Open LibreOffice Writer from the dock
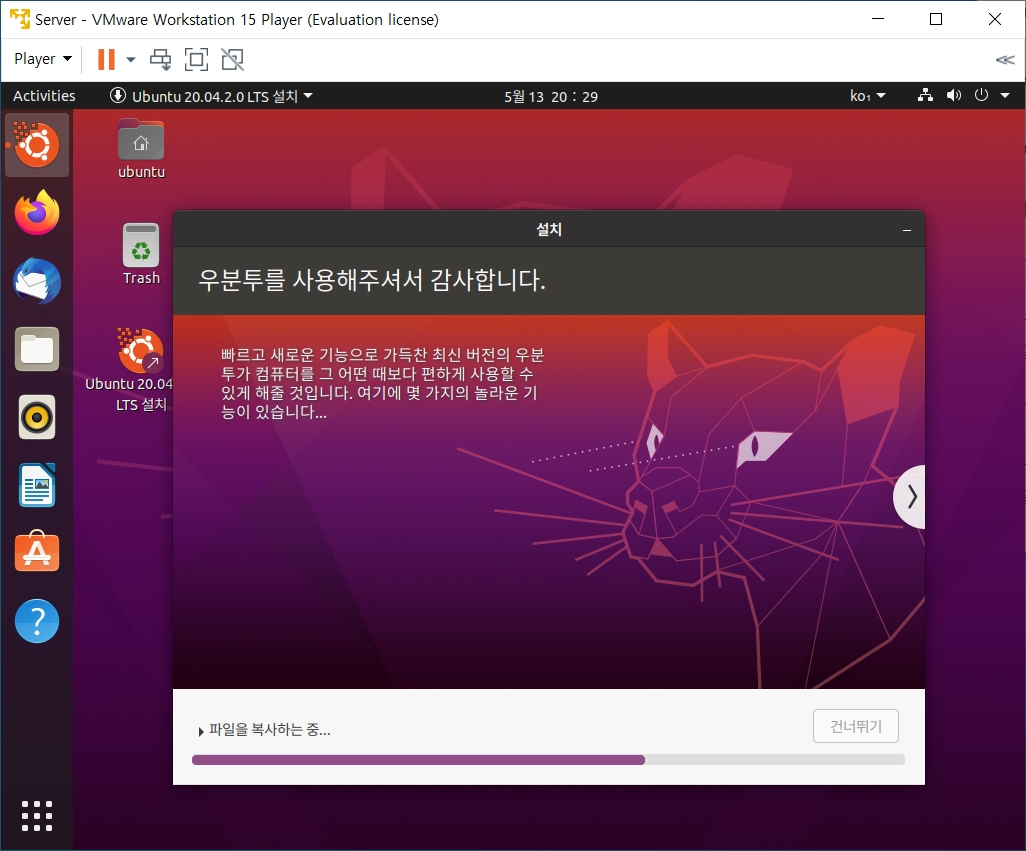The height and width of the screenshot is (851, 1026). pyautogui.click(x=37, y=485)
